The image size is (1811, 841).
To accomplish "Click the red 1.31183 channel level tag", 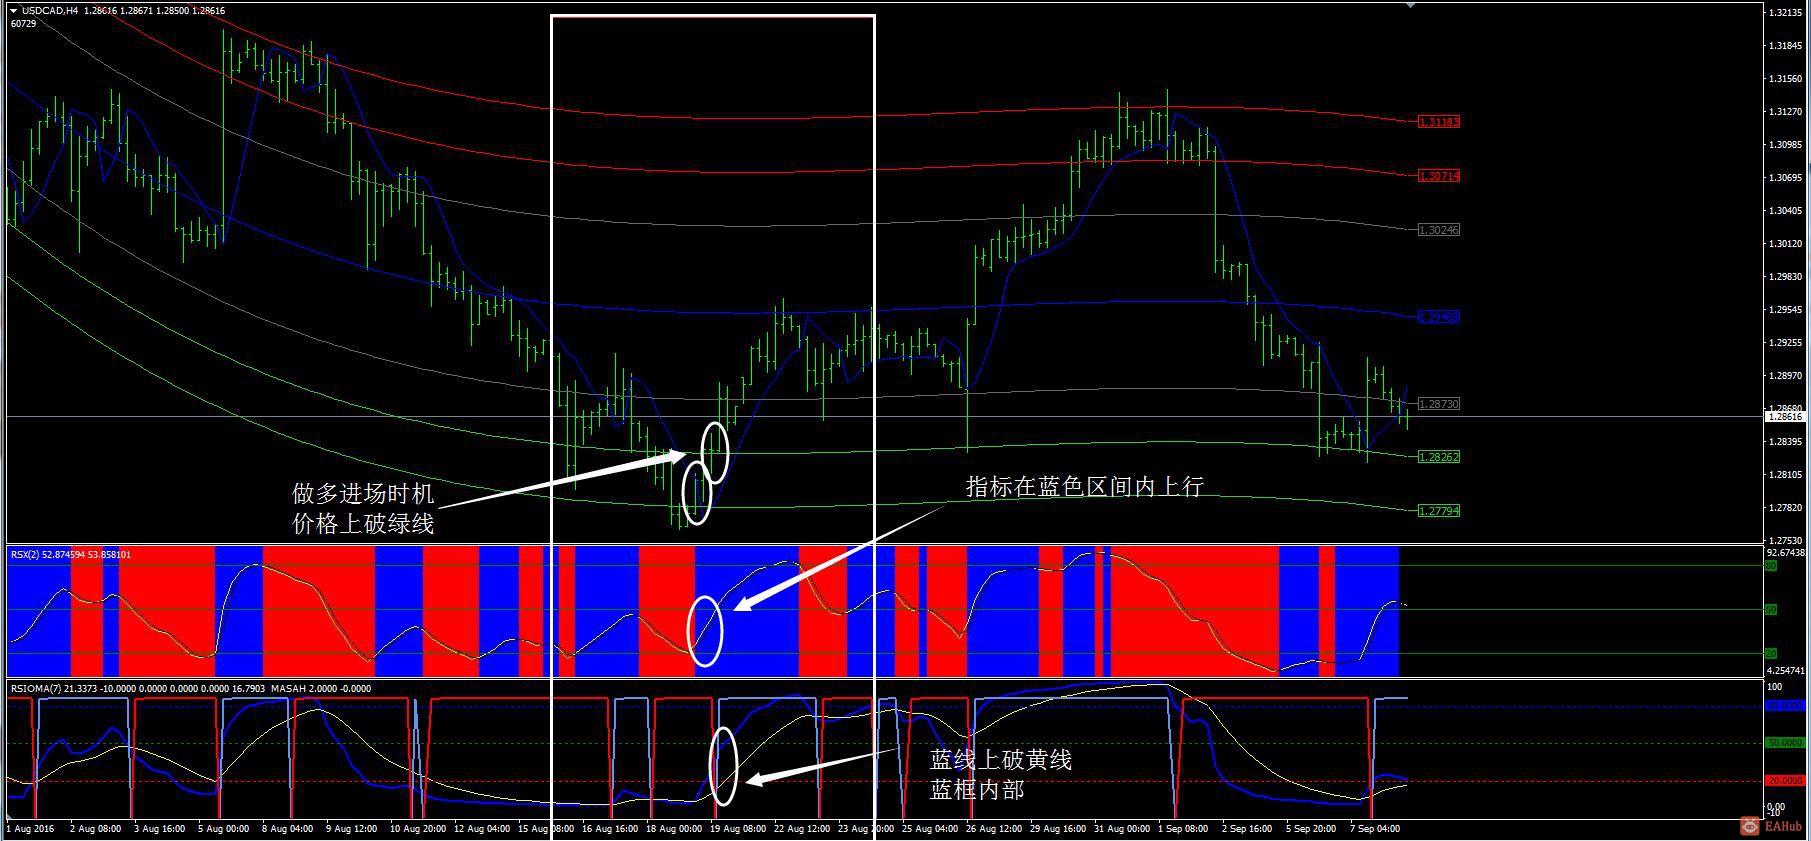I will [x=1439, y=122].
